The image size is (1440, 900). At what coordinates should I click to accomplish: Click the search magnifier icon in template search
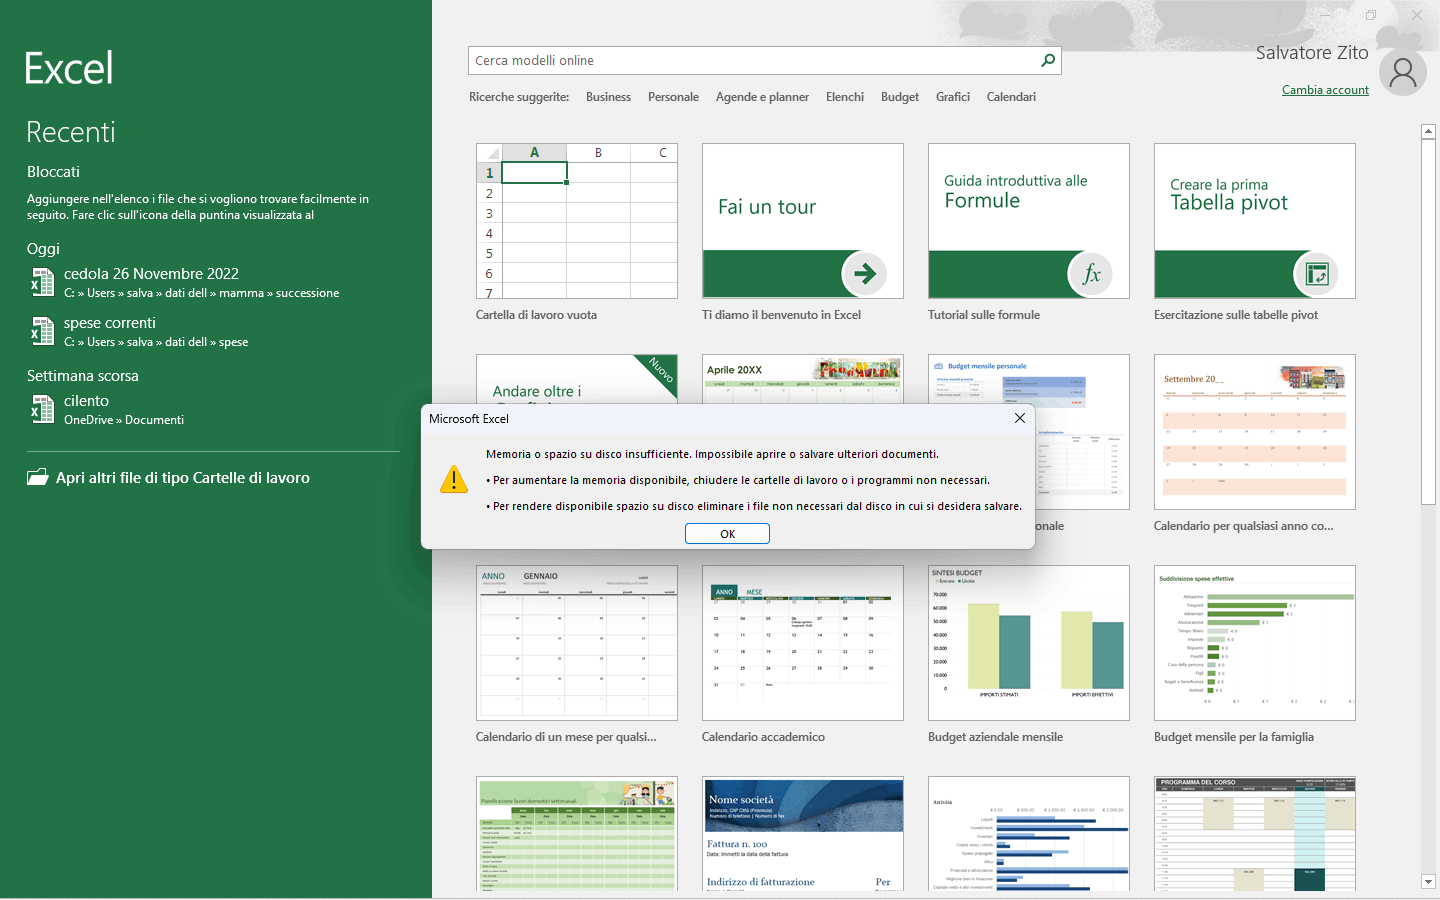click(1048, 60)
